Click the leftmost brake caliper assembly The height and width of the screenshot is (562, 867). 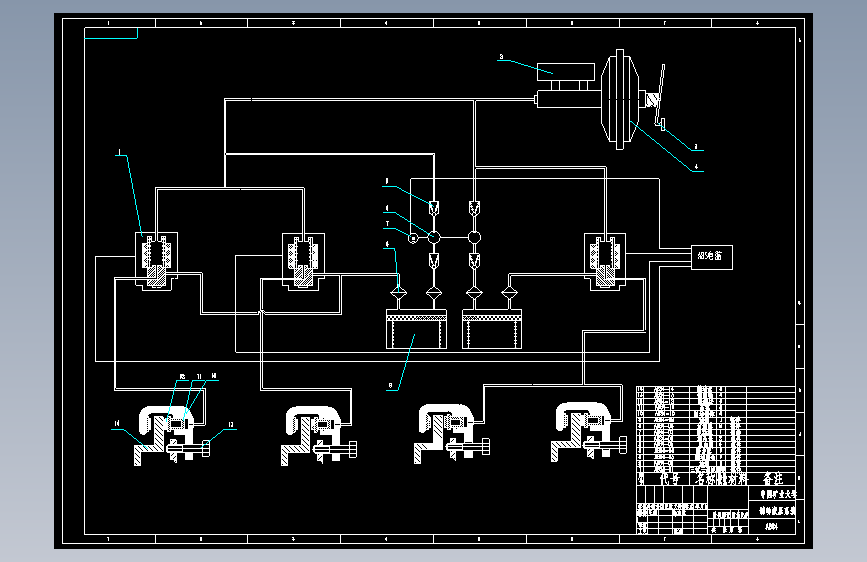pos(172,436)
